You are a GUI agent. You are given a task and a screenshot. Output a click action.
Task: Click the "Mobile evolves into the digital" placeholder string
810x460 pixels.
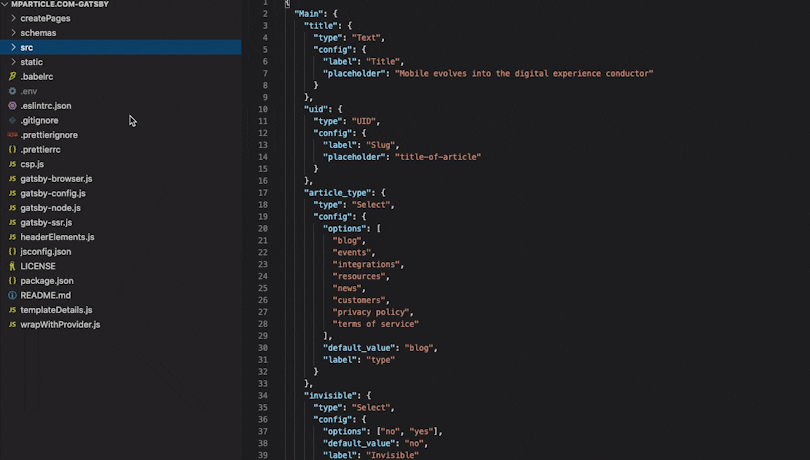pyautogui.click(x=524, y=73)
